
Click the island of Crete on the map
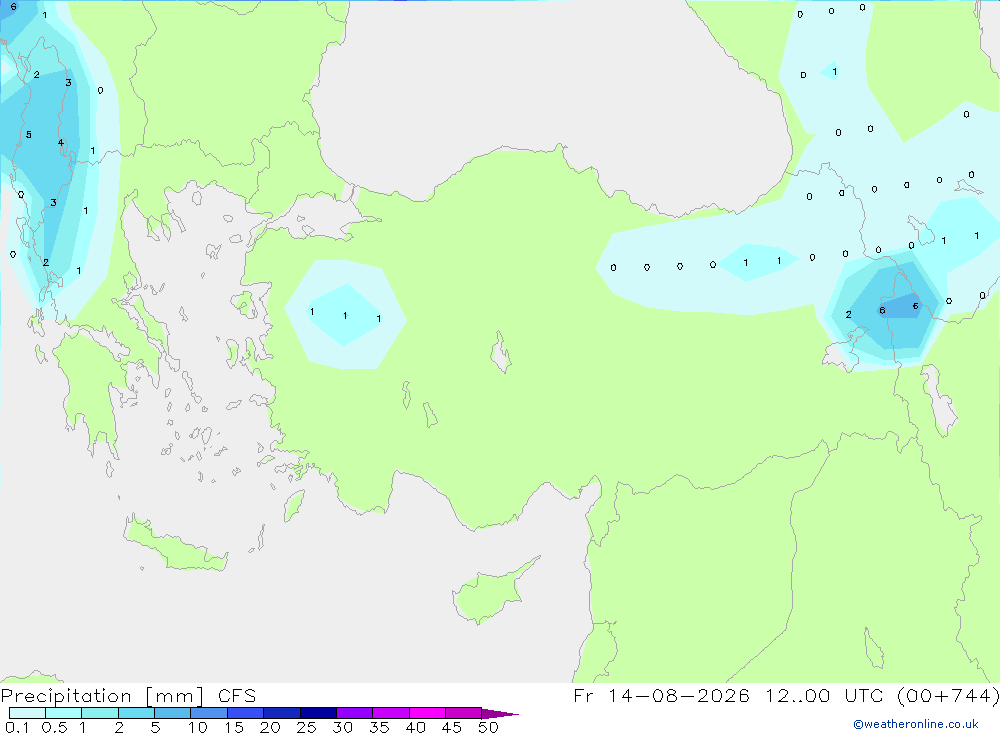(x=173, y=545)
